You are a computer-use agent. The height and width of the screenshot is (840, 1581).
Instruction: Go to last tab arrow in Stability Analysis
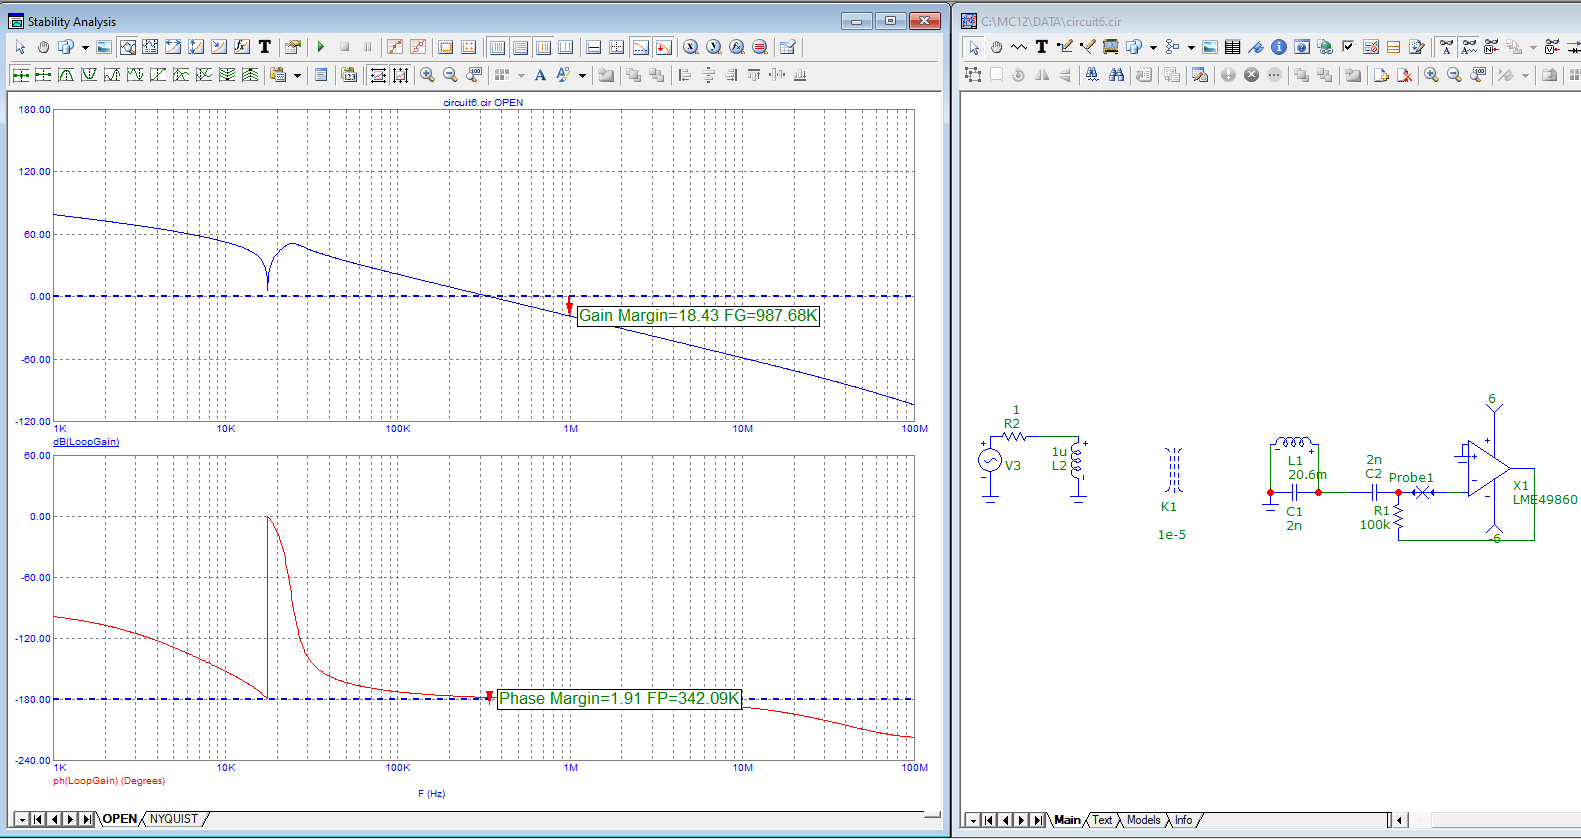(x=87, y=819)
